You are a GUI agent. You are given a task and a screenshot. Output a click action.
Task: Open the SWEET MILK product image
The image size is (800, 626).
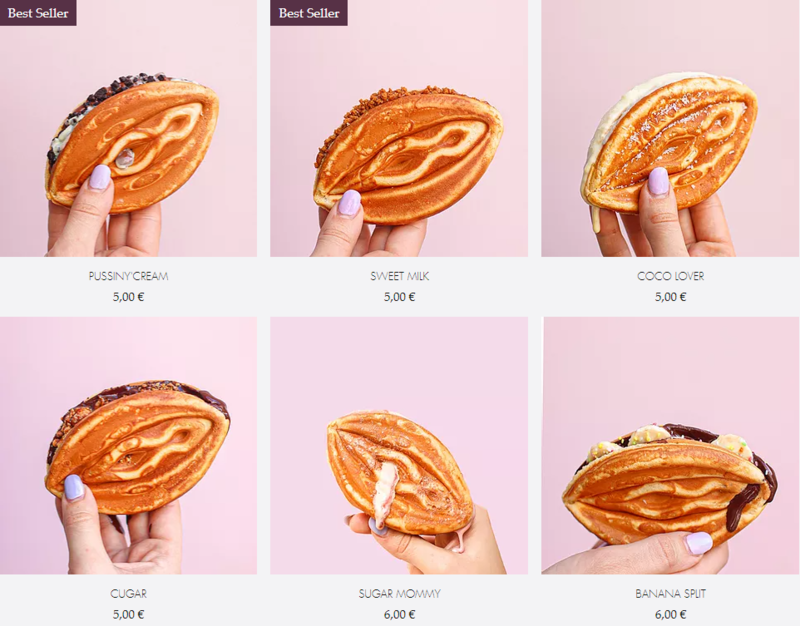399,128
